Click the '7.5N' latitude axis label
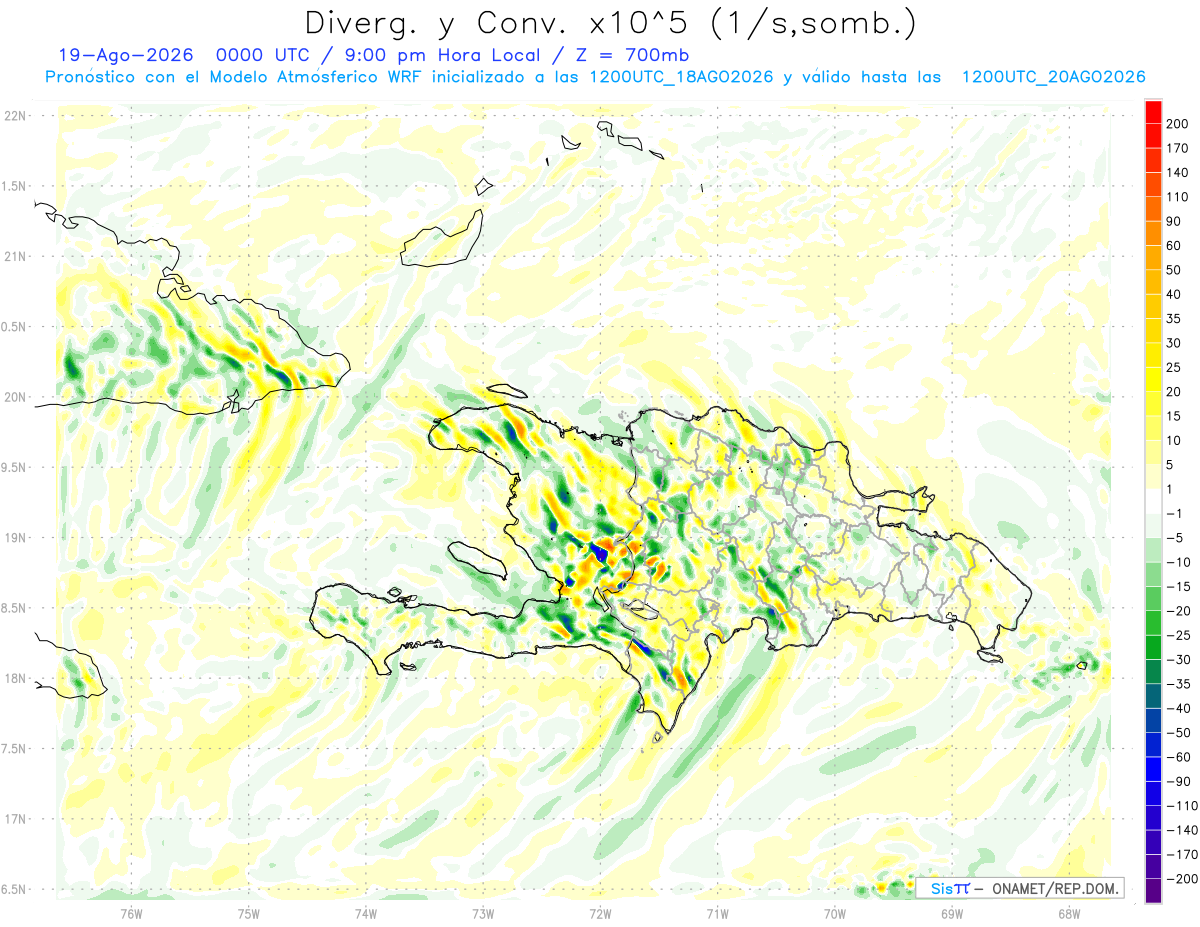 (x=15, y=749)
